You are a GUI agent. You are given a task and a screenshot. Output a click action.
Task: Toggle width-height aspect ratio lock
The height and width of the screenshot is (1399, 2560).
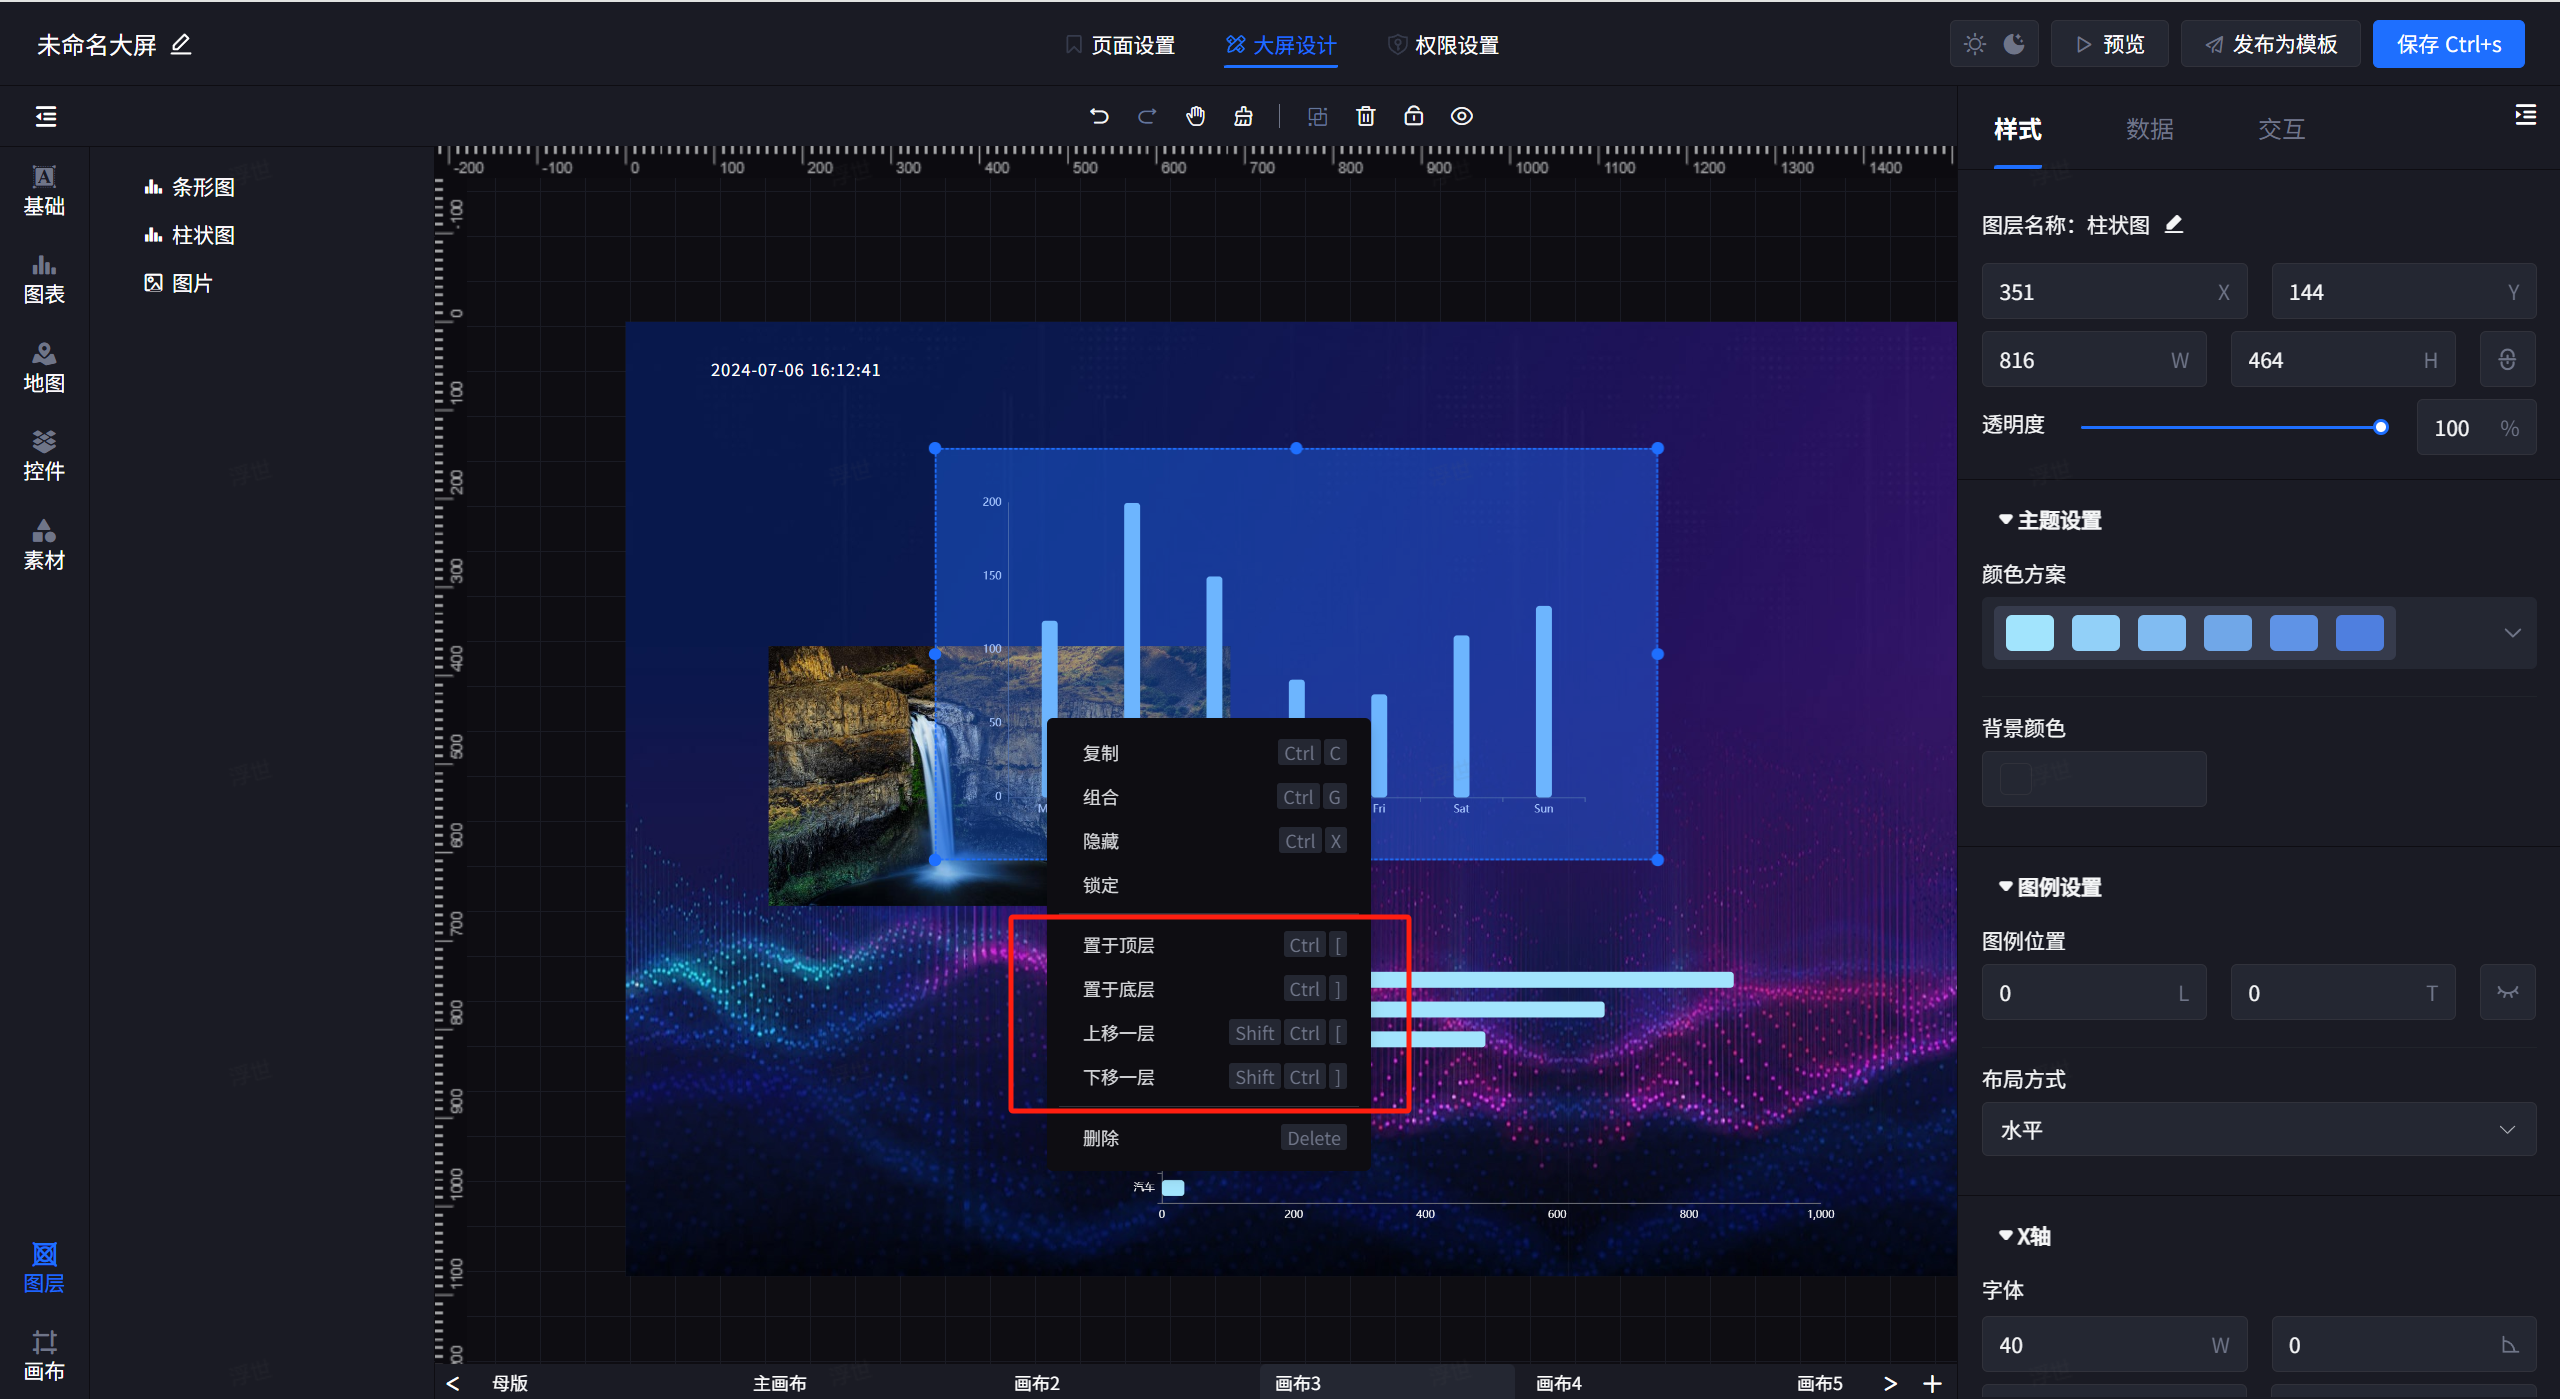[x=2506, y=360]
